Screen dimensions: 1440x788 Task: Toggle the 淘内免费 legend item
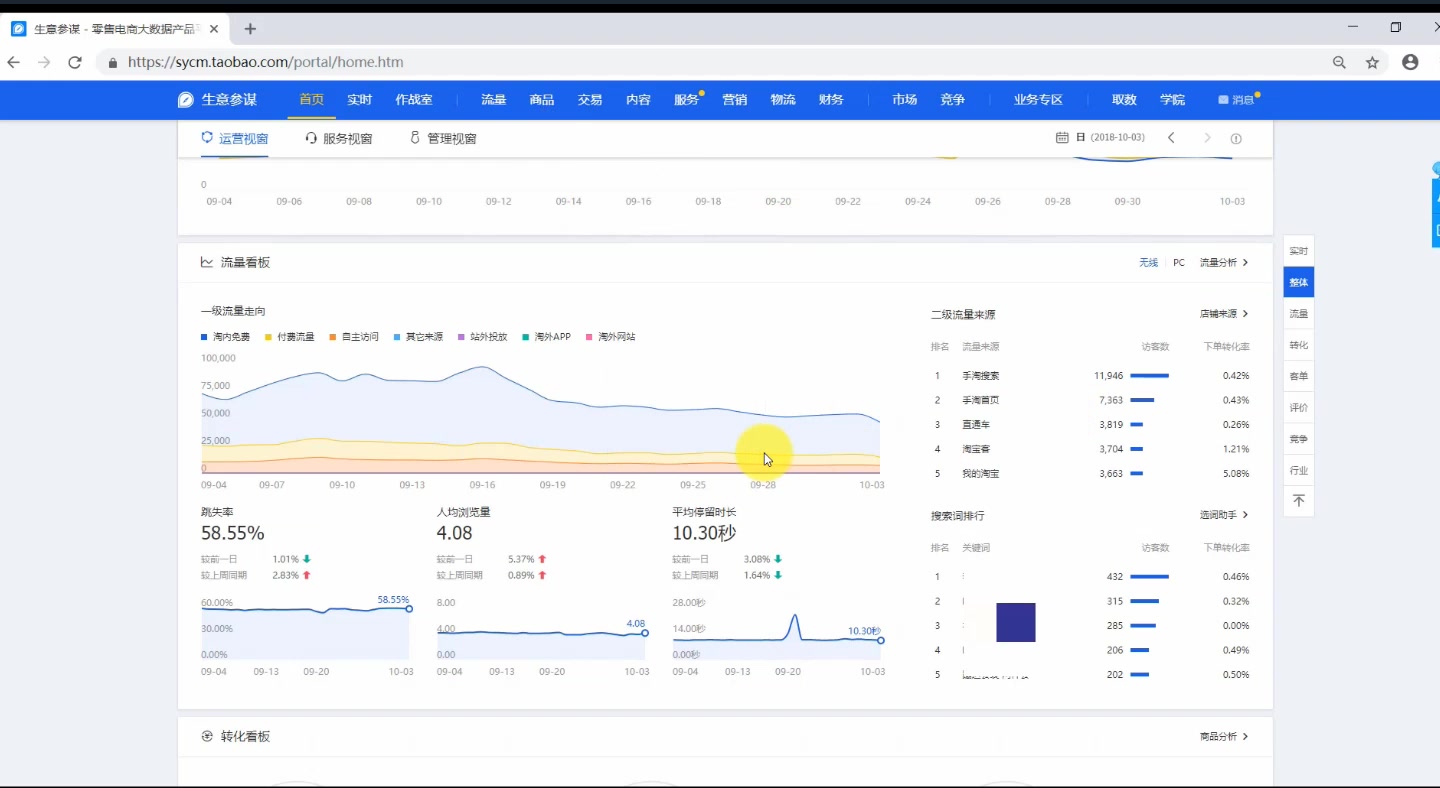click(226, 337)
